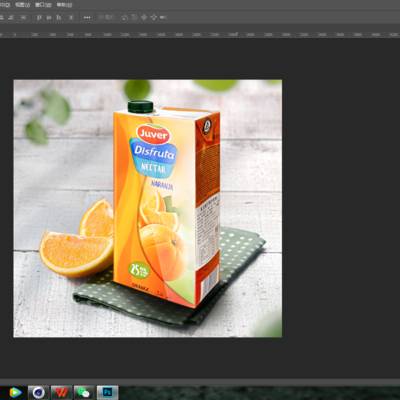Select the 3D slide mode icon

(153, 17)
